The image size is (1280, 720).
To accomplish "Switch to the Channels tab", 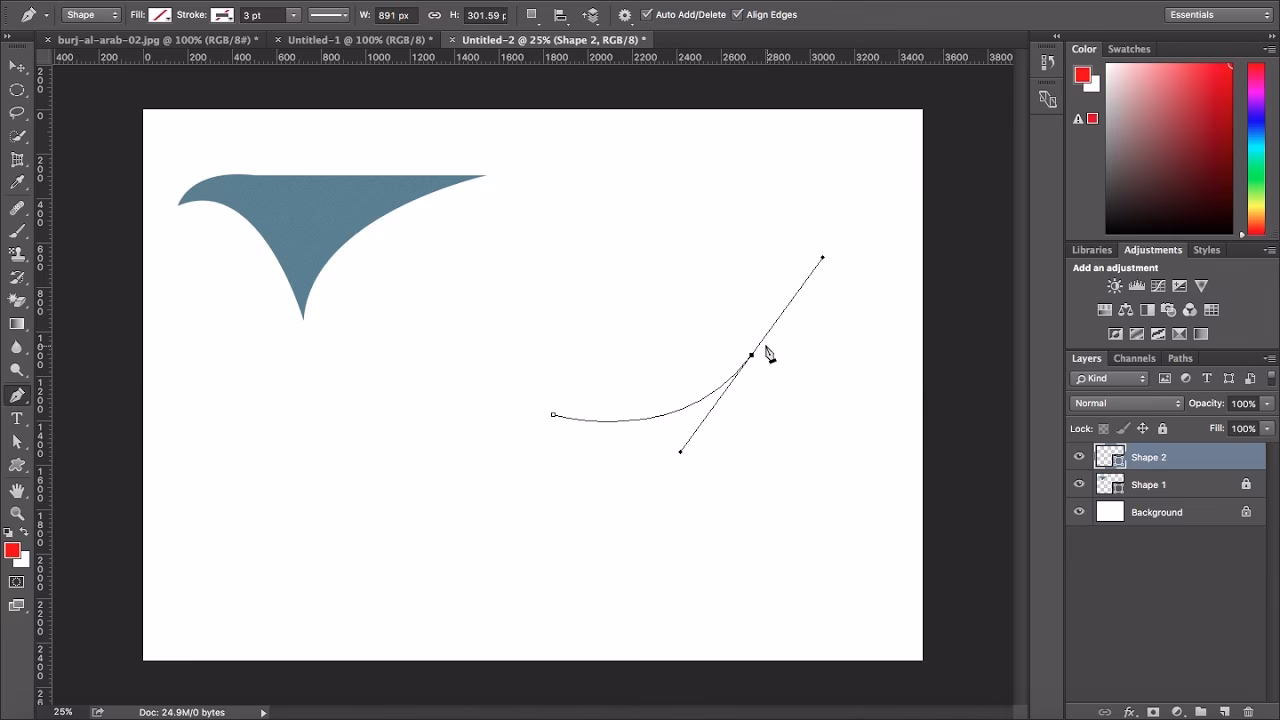I will tap(1135, 358).
